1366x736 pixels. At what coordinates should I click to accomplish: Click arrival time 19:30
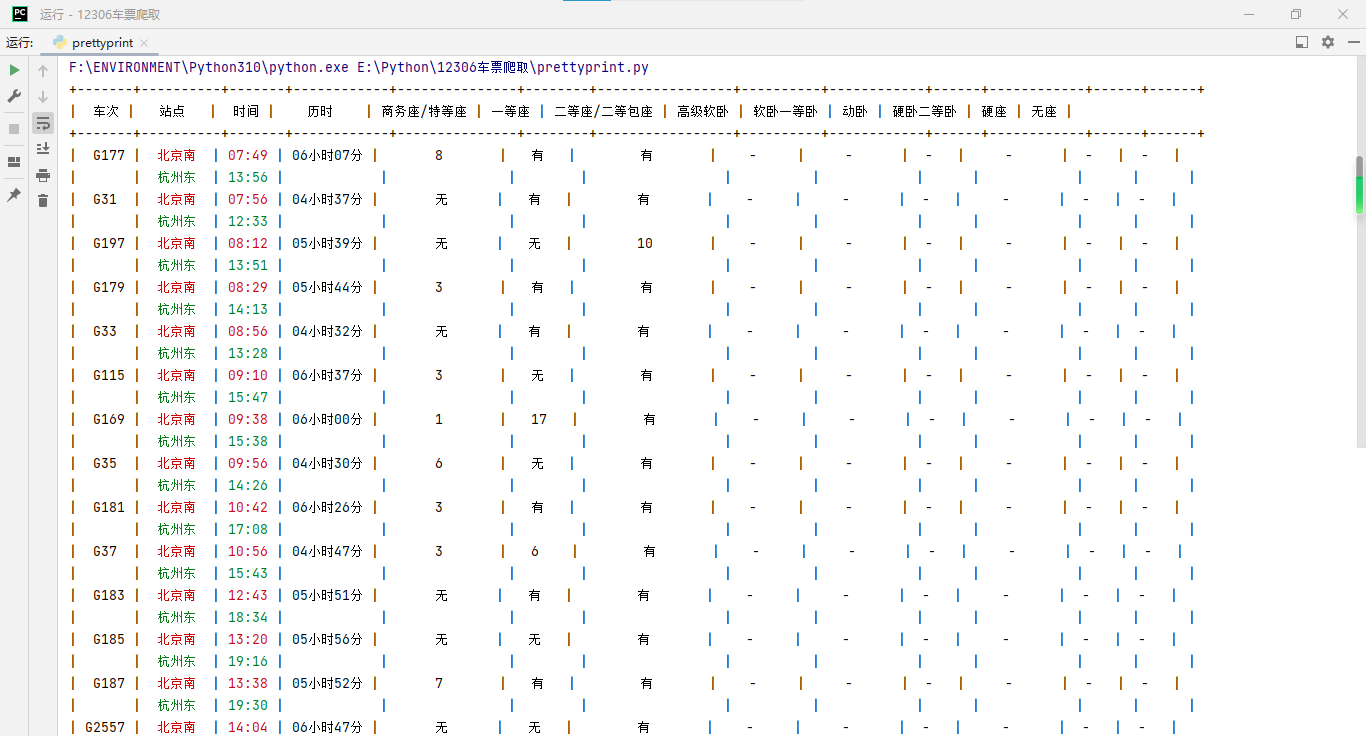[x=248, y=705]
